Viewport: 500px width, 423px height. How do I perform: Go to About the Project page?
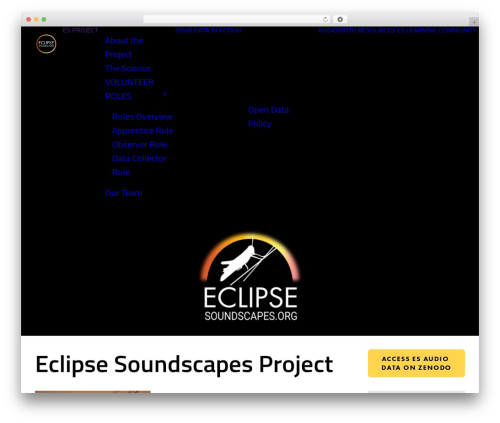pyautogui.click(x=124, y=47)
